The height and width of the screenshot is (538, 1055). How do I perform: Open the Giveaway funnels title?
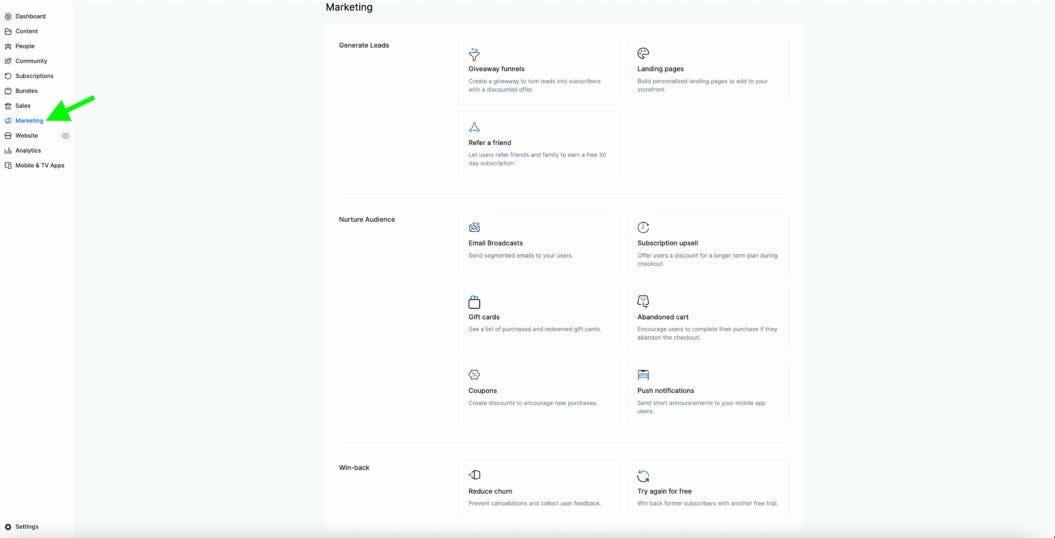point(497,69)
